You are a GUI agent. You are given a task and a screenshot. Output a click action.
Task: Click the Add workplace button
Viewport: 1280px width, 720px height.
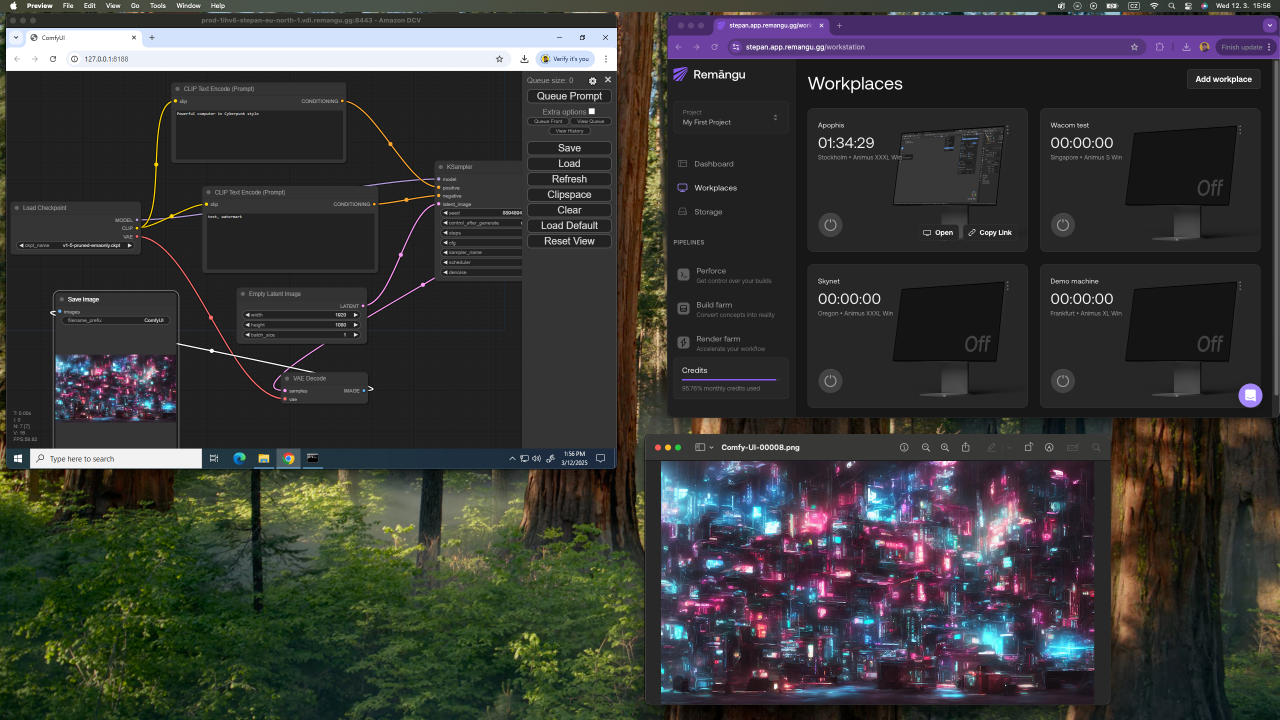pos(1223,79)
